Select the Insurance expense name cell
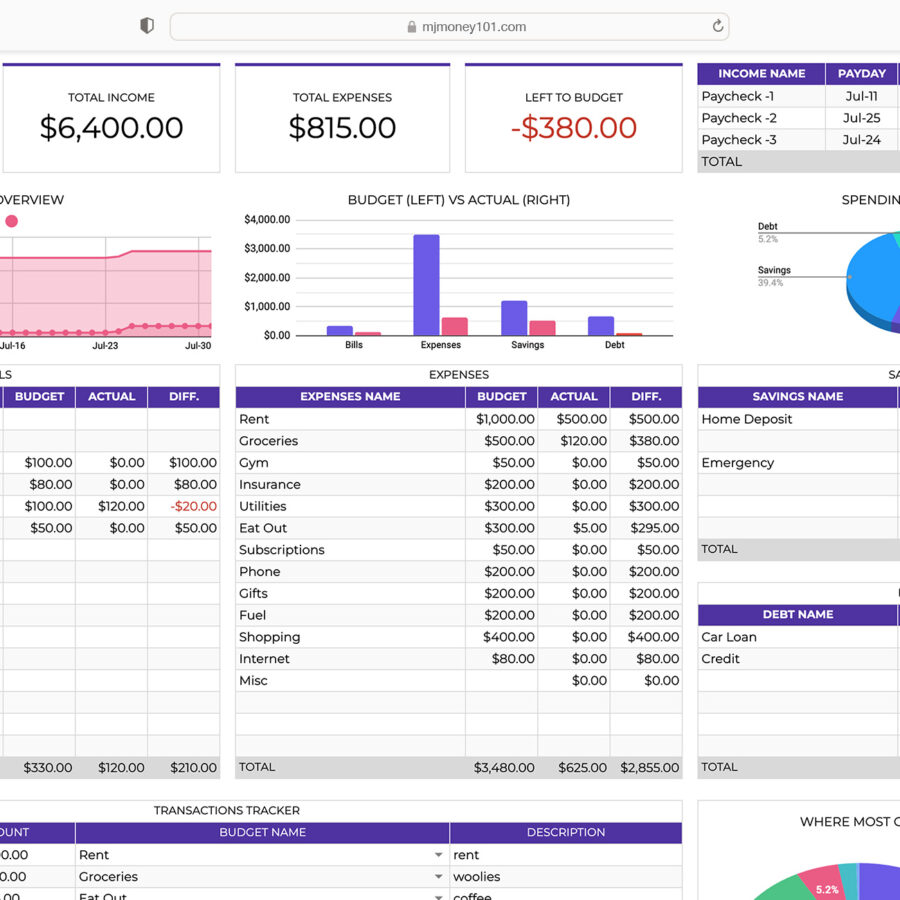 [350, 484]
